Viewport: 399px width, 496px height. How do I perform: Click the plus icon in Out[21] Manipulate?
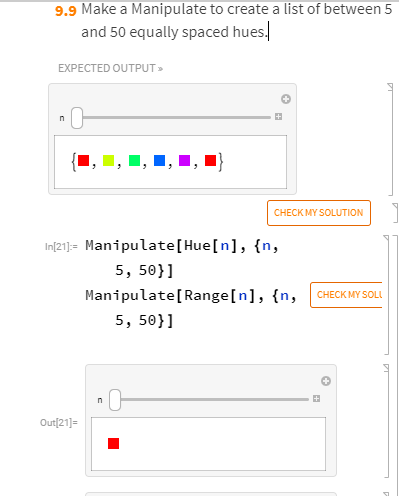click(326, 381)
